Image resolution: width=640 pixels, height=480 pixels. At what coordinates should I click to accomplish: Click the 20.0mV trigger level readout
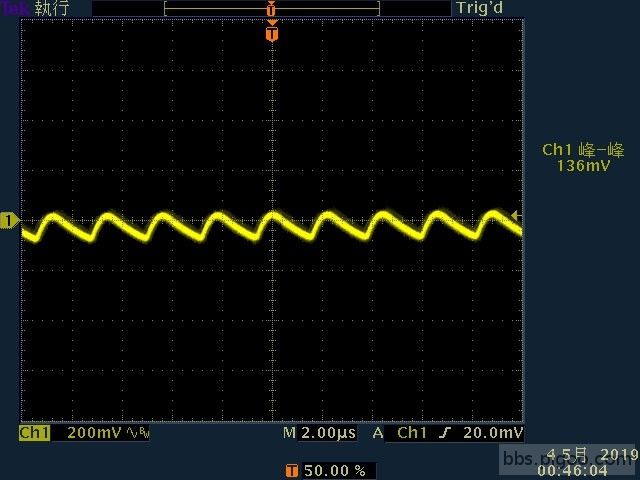(492, 433)
